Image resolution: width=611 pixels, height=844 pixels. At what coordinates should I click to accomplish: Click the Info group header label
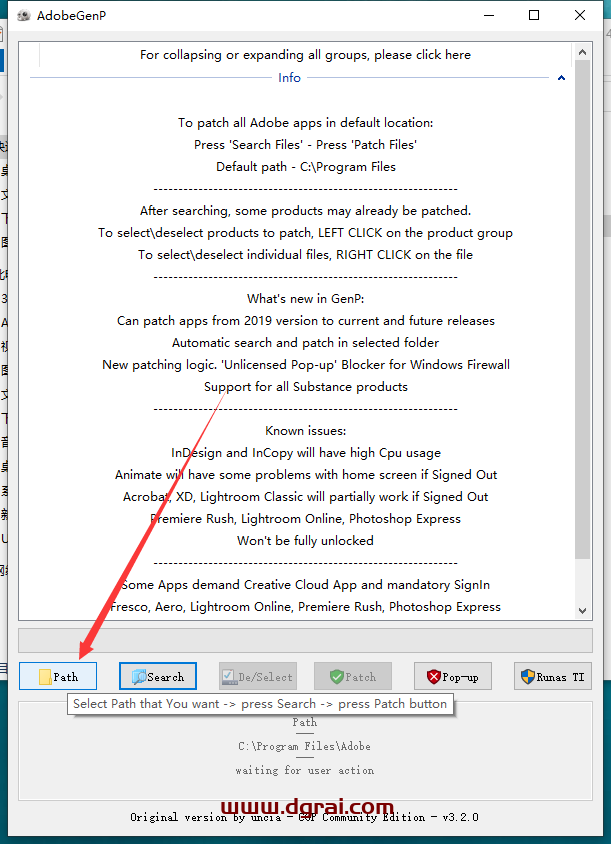coord(289,78)
